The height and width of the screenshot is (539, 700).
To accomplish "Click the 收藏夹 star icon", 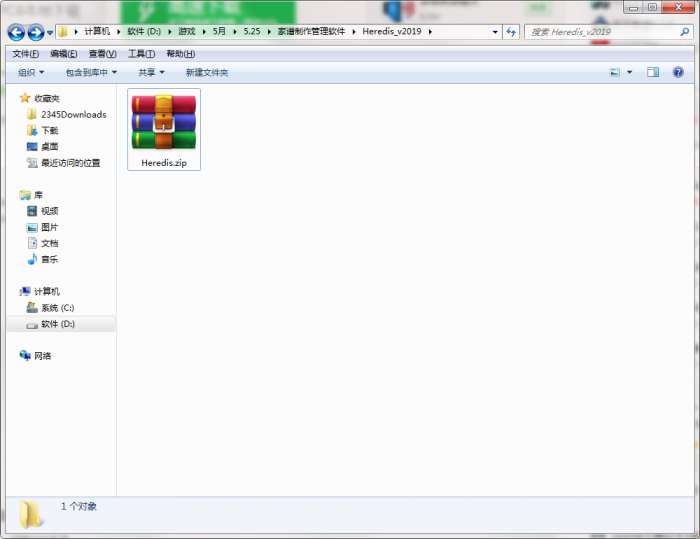I will [x=25, y=98].
